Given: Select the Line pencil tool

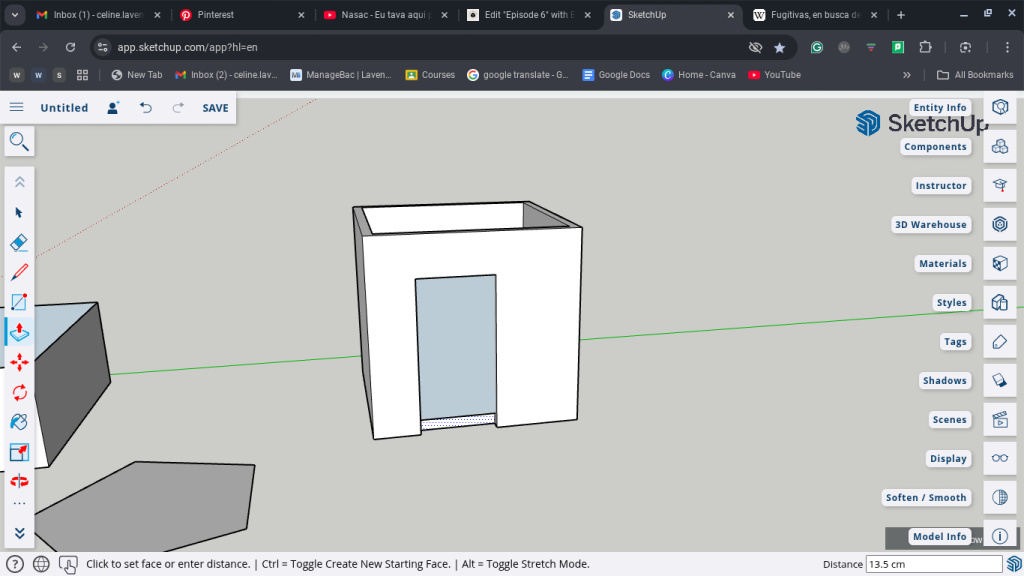Looking at the screenshot, I should (x=19, y=272).
